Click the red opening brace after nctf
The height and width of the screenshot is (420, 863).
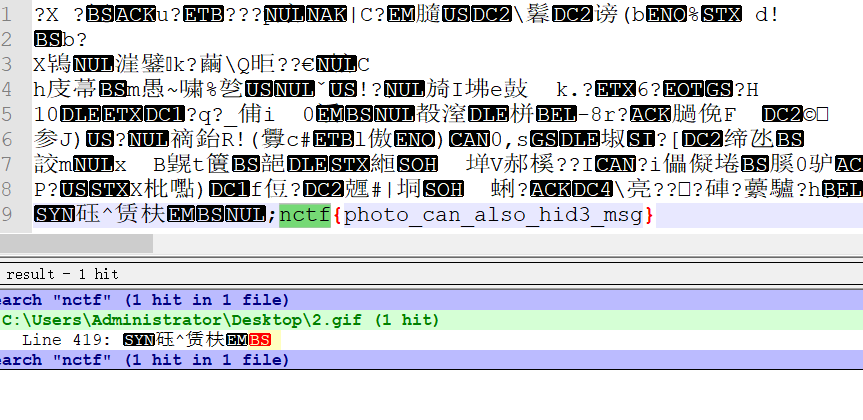tap(336, 215)
